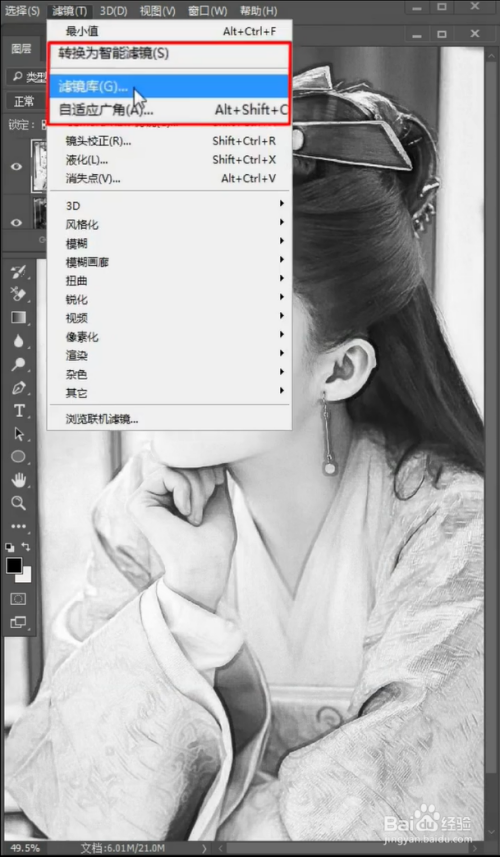Image resolution: width=500 pixels, height=857 pixels.
Task: Click the black foreground color swatch
Action: click(x=13, y=565)
